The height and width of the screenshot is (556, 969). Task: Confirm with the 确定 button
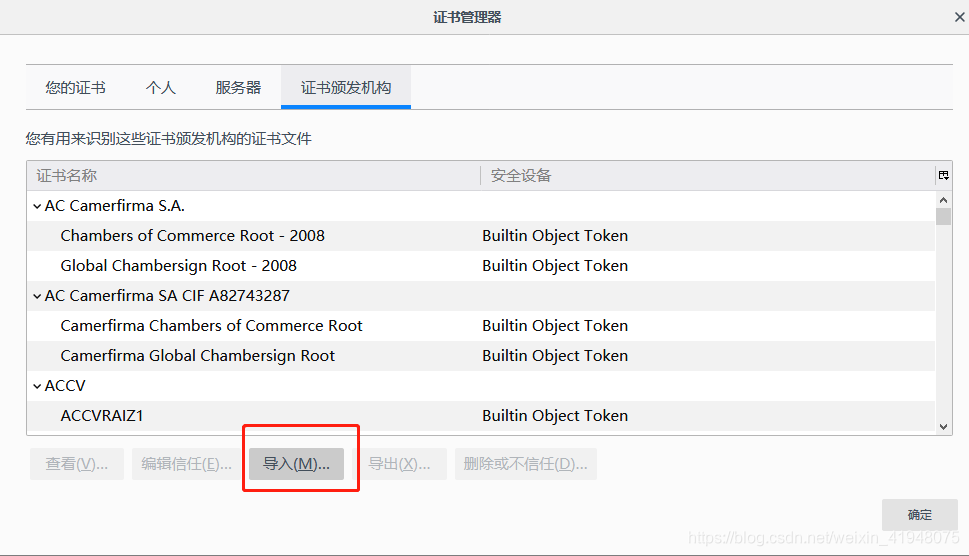920,515
